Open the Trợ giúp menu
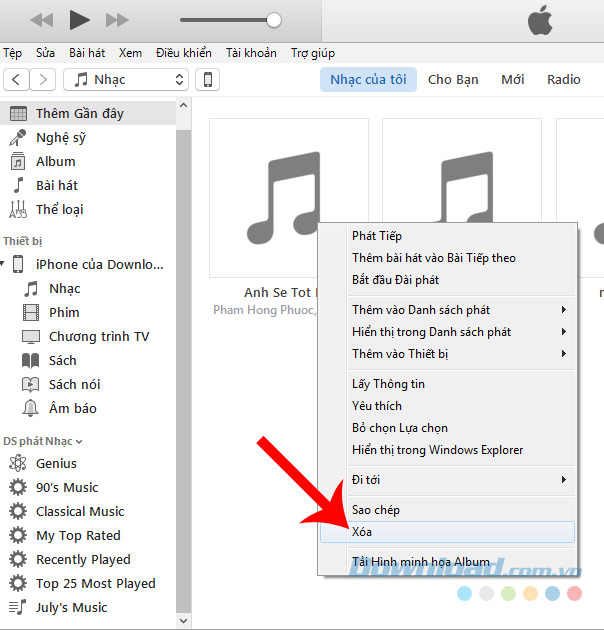This screenshot has width=604, height=630. 313,53
